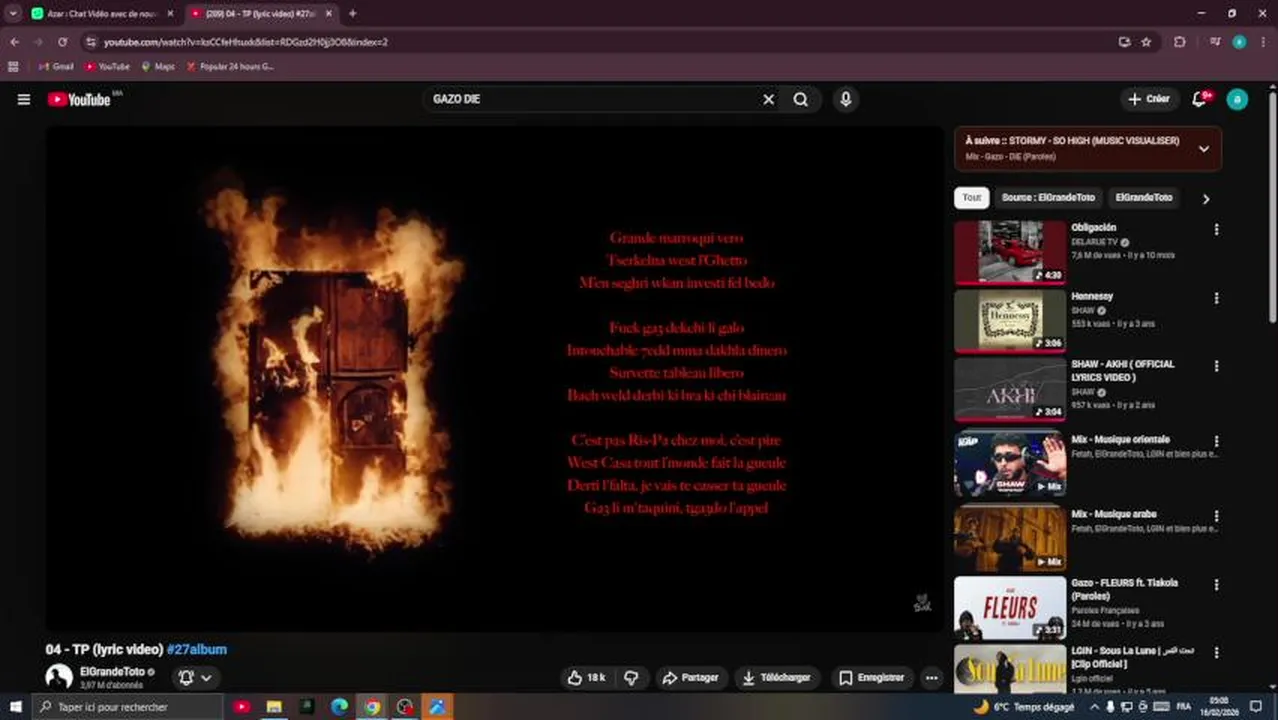
Task: Open the weather 6°C Temps dégagé widget
Action: [1023, 706]
